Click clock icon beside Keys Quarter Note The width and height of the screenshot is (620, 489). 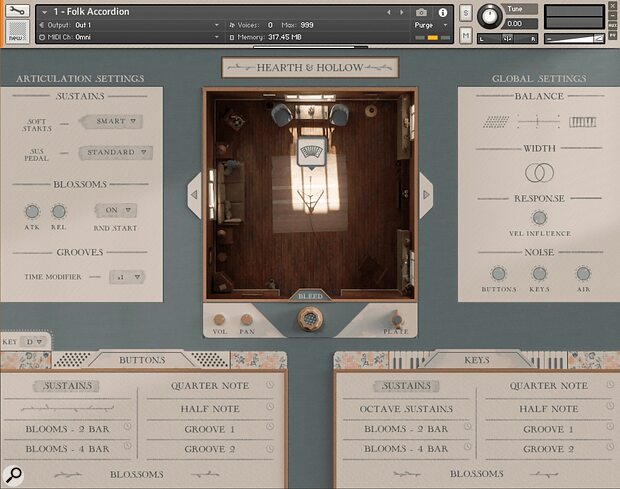coord(611,385)
